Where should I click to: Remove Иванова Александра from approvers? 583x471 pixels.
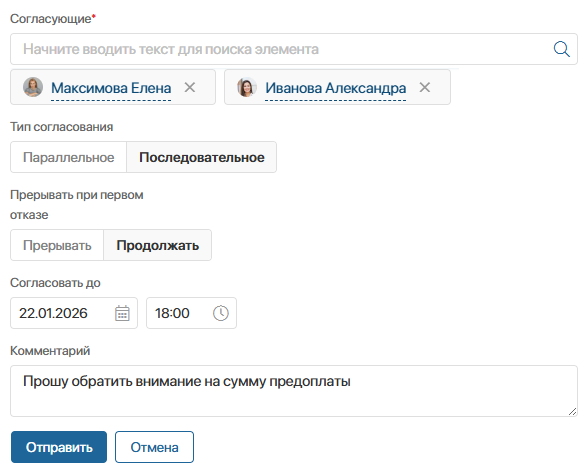pos(425,88)
